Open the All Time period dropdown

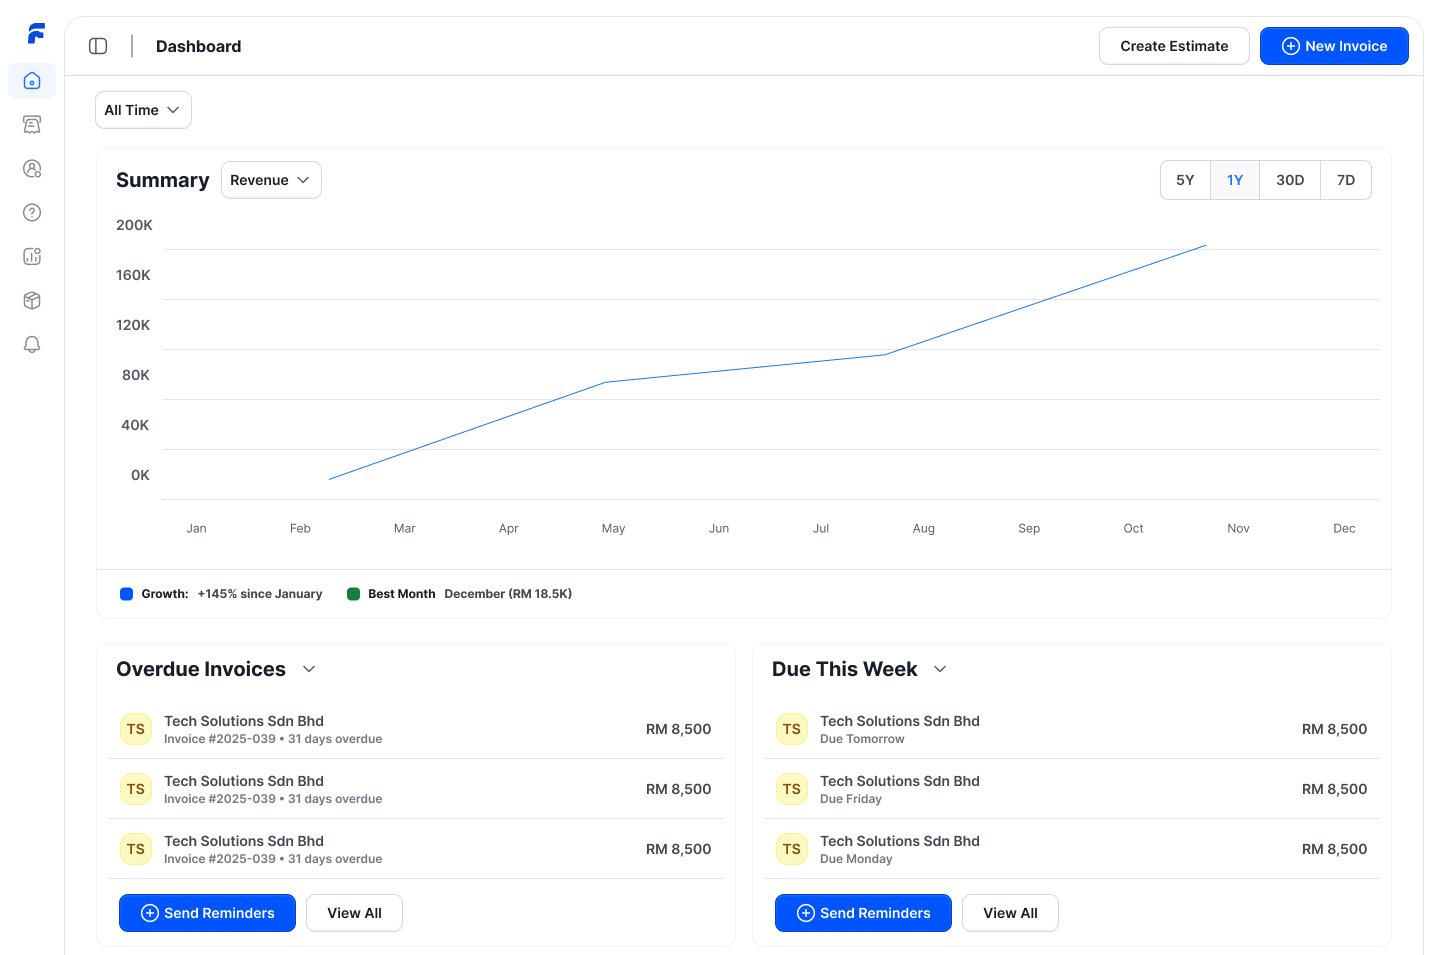[143, 110]
